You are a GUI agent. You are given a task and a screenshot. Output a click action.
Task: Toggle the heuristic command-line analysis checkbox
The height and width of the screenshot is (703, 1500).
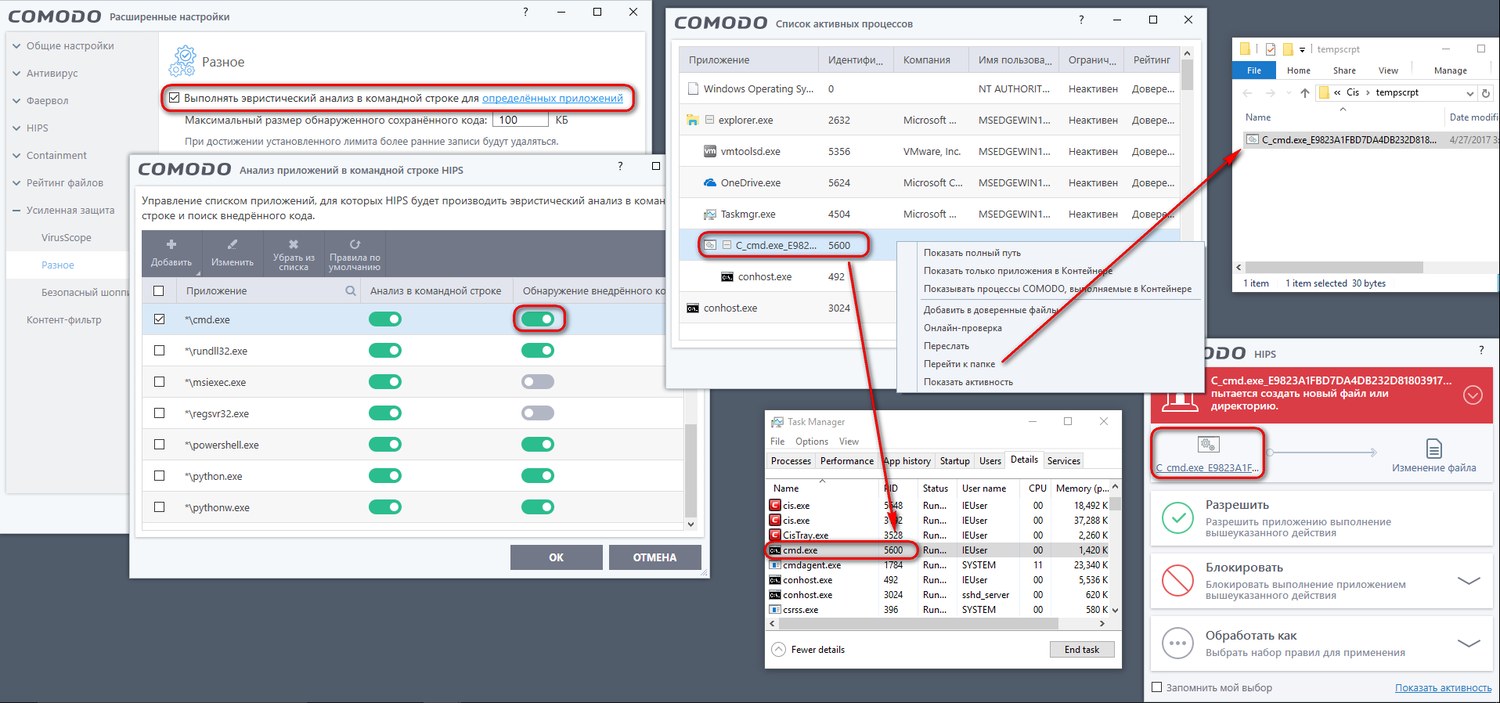175,98
